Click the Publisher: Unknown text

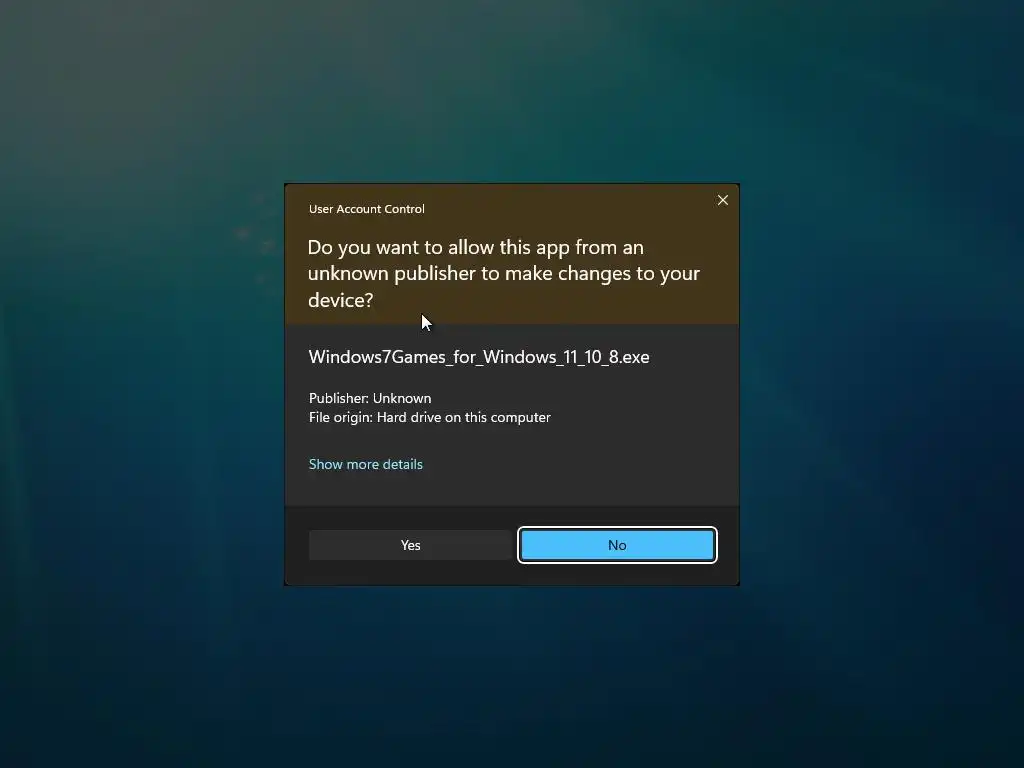click(x=370, y=398)
